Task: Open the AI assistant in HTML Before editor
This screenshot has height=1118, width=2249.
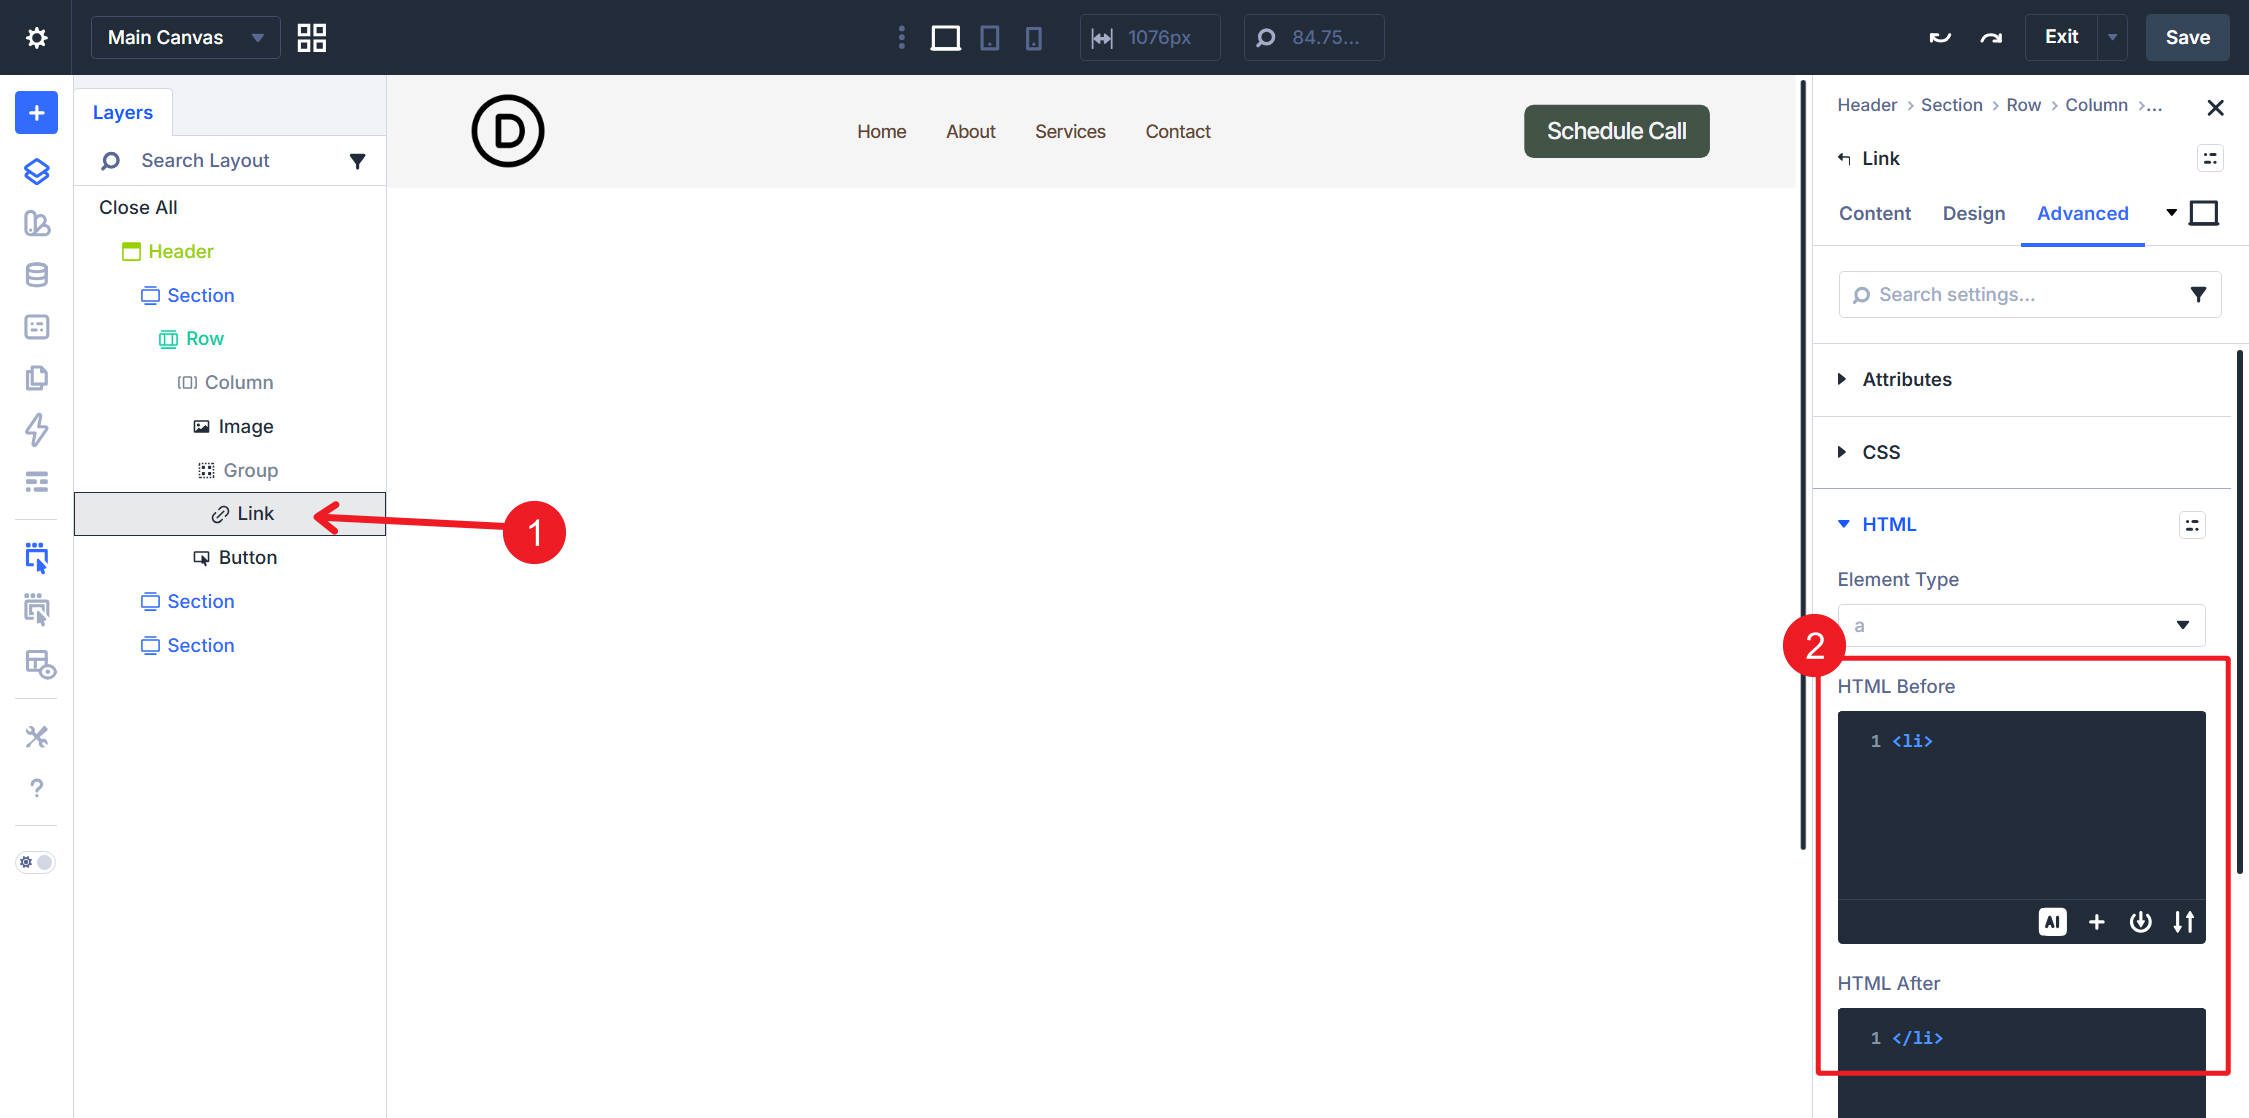Action: coord(2053,921)
